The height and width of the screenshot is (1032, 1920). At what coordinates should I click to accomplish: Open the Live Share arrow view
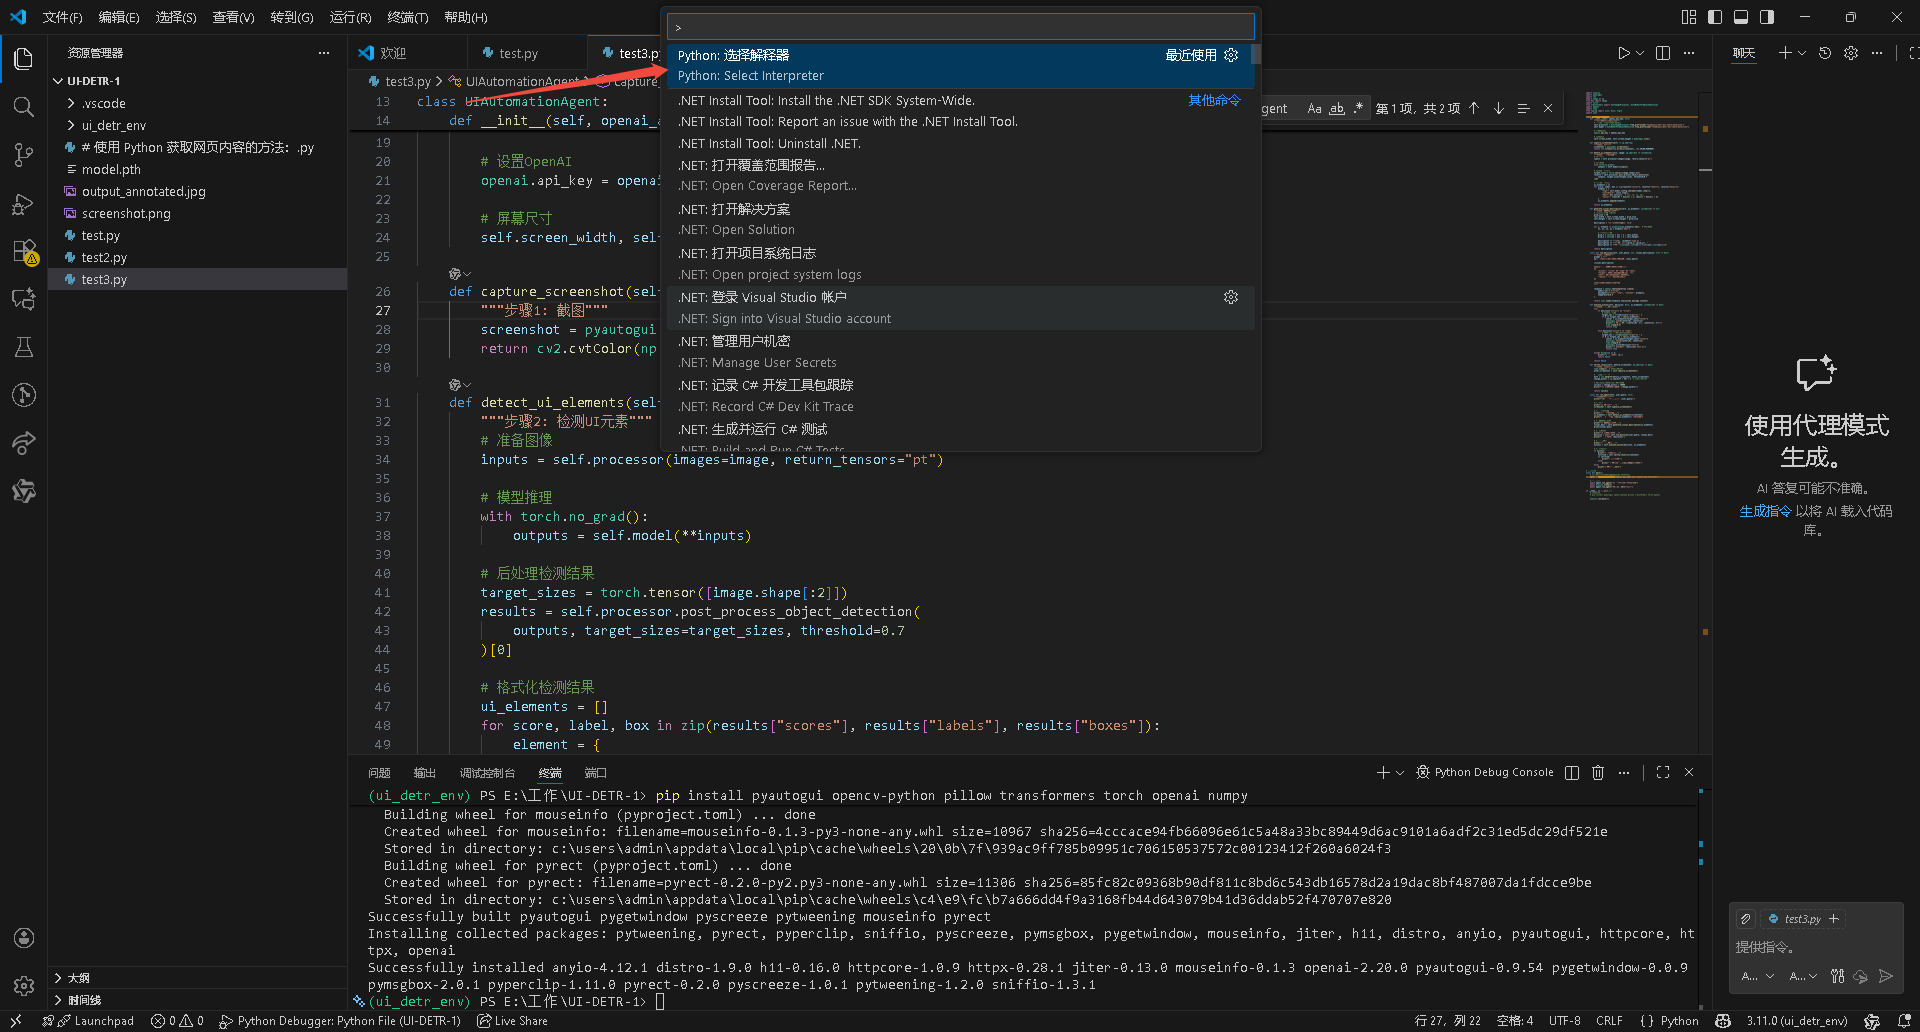(x=23, y=443)
